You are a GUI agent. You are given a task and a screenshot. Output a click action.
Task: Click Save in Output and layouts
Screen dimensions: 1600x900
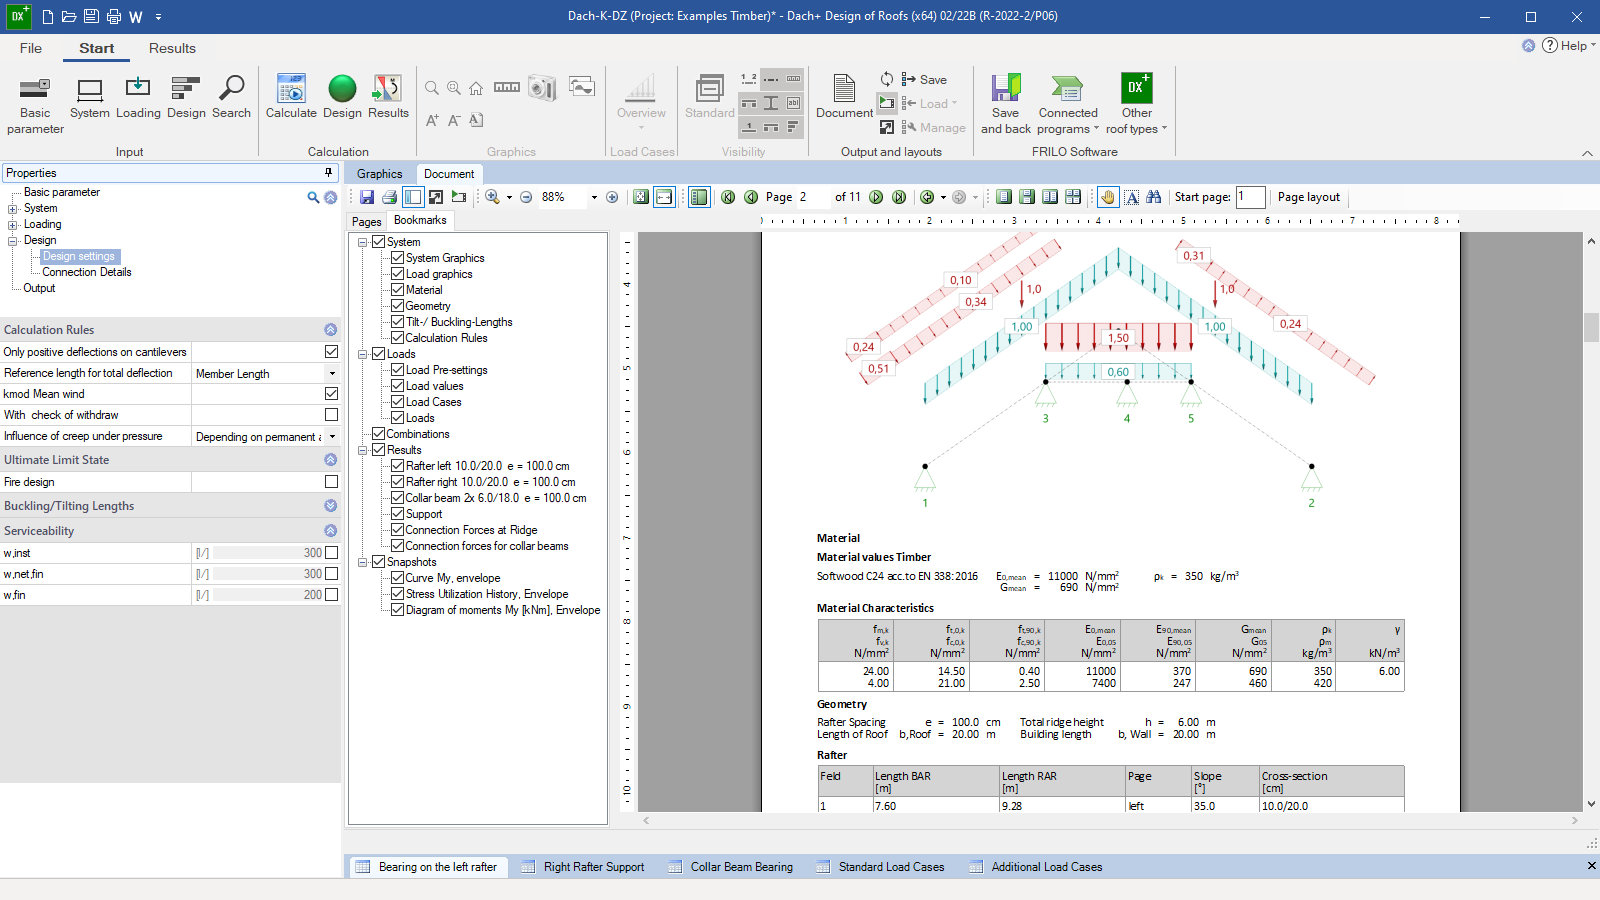pos(924,80)
